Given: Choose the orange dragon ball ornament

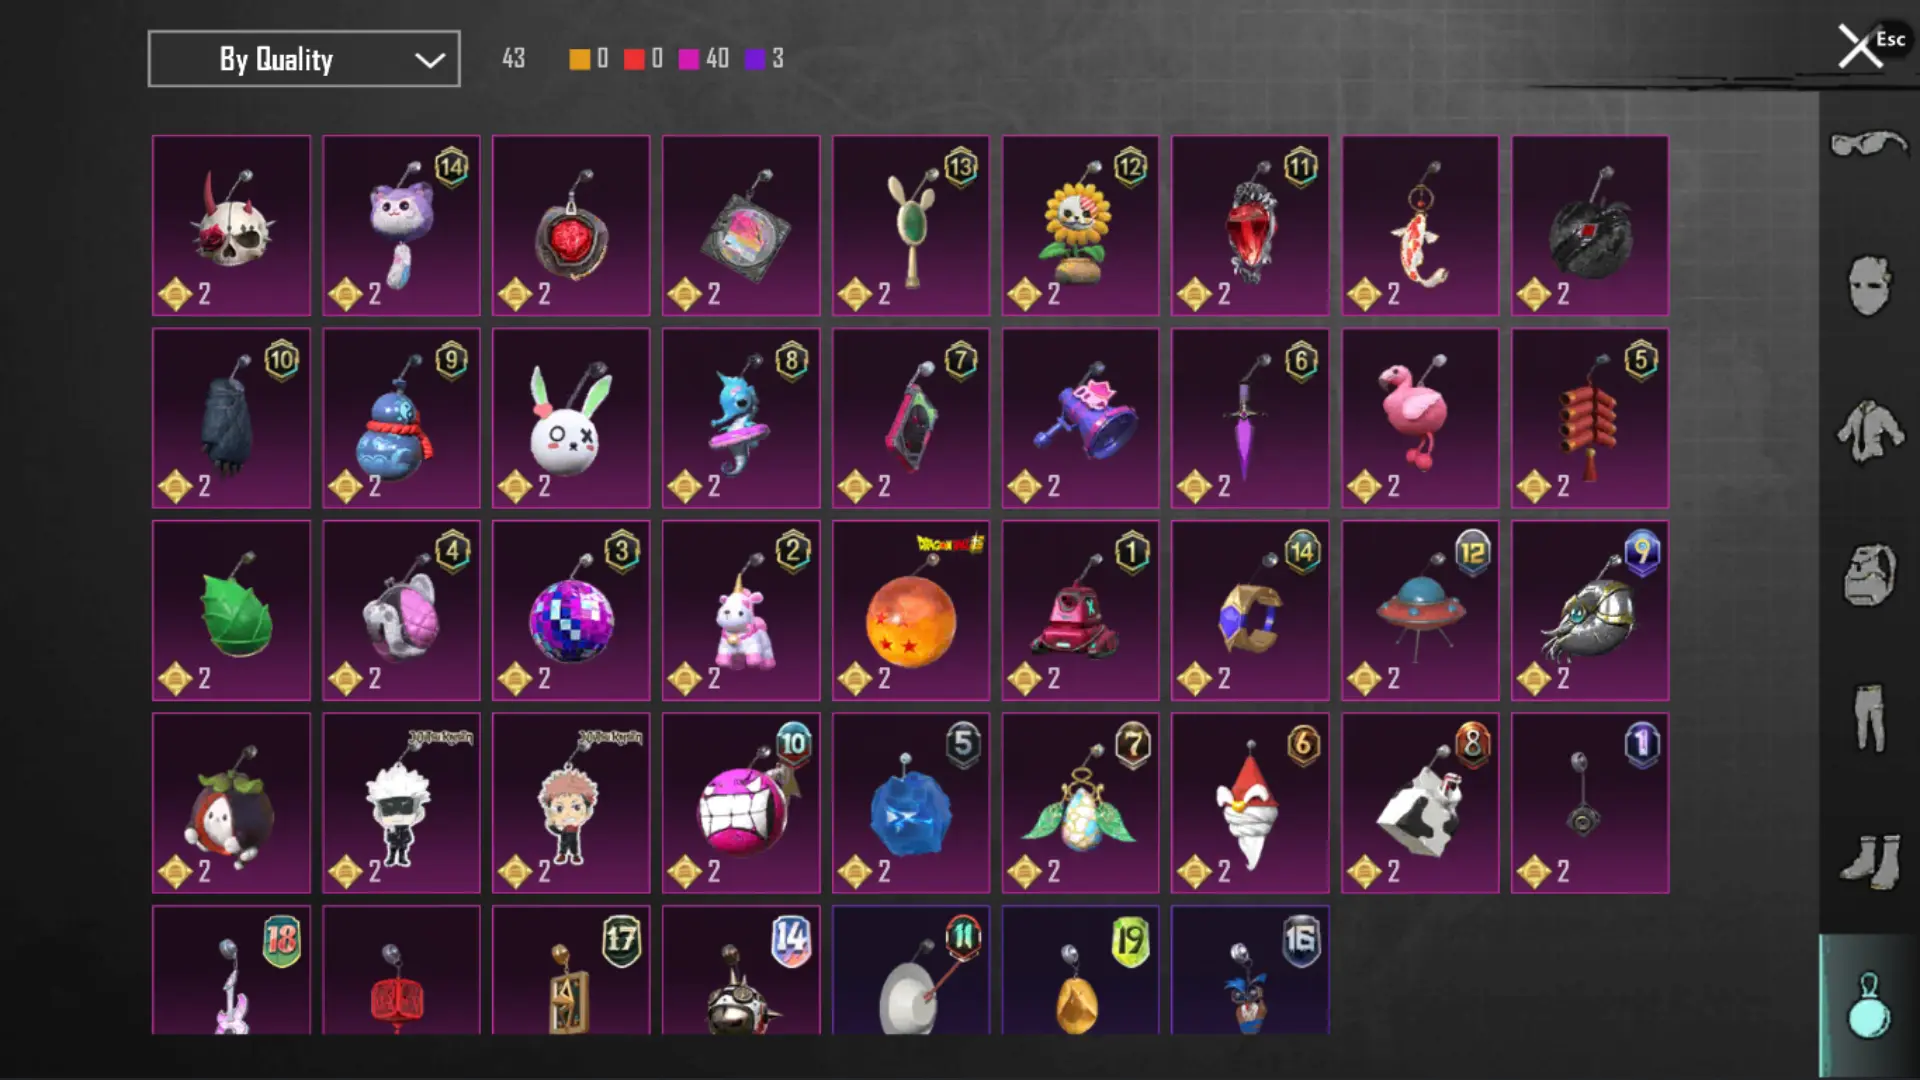Looking at the screenshot, I should 910,610.
